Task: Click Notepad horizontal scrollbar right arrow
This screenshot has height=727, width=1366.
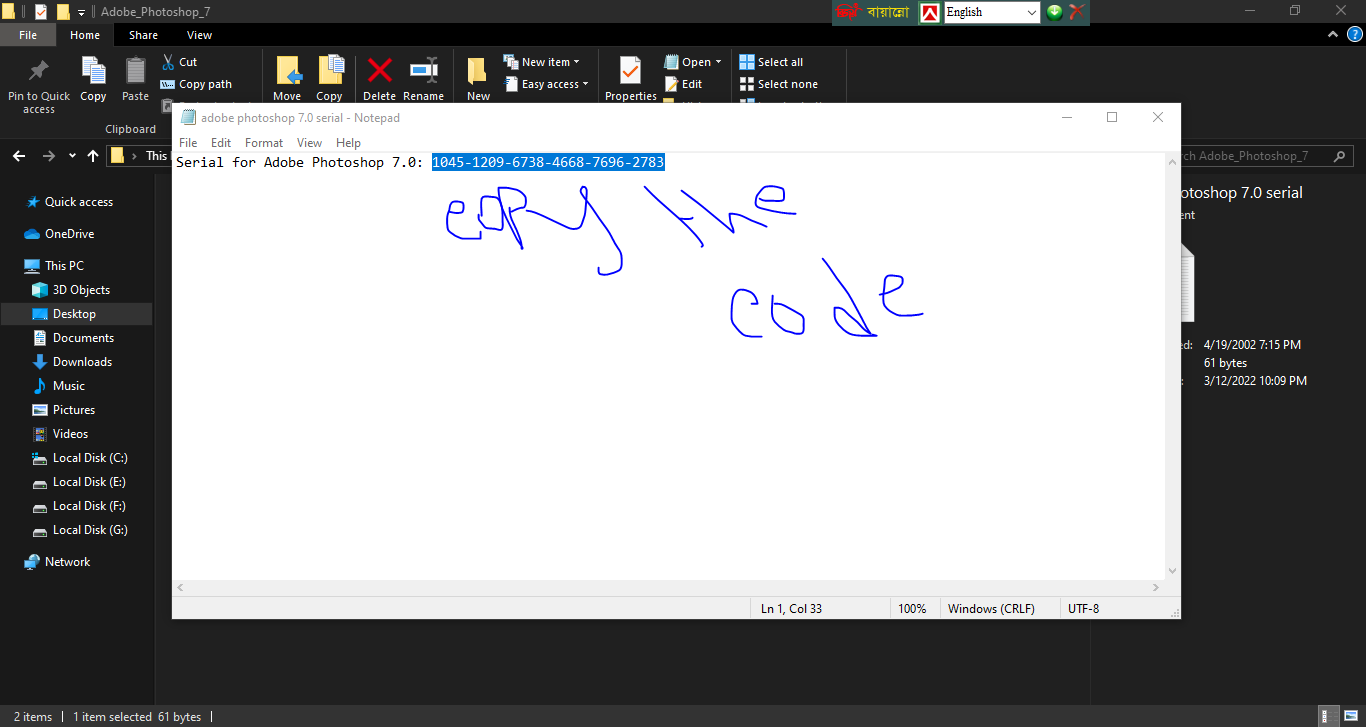Action: point(1156,588)
